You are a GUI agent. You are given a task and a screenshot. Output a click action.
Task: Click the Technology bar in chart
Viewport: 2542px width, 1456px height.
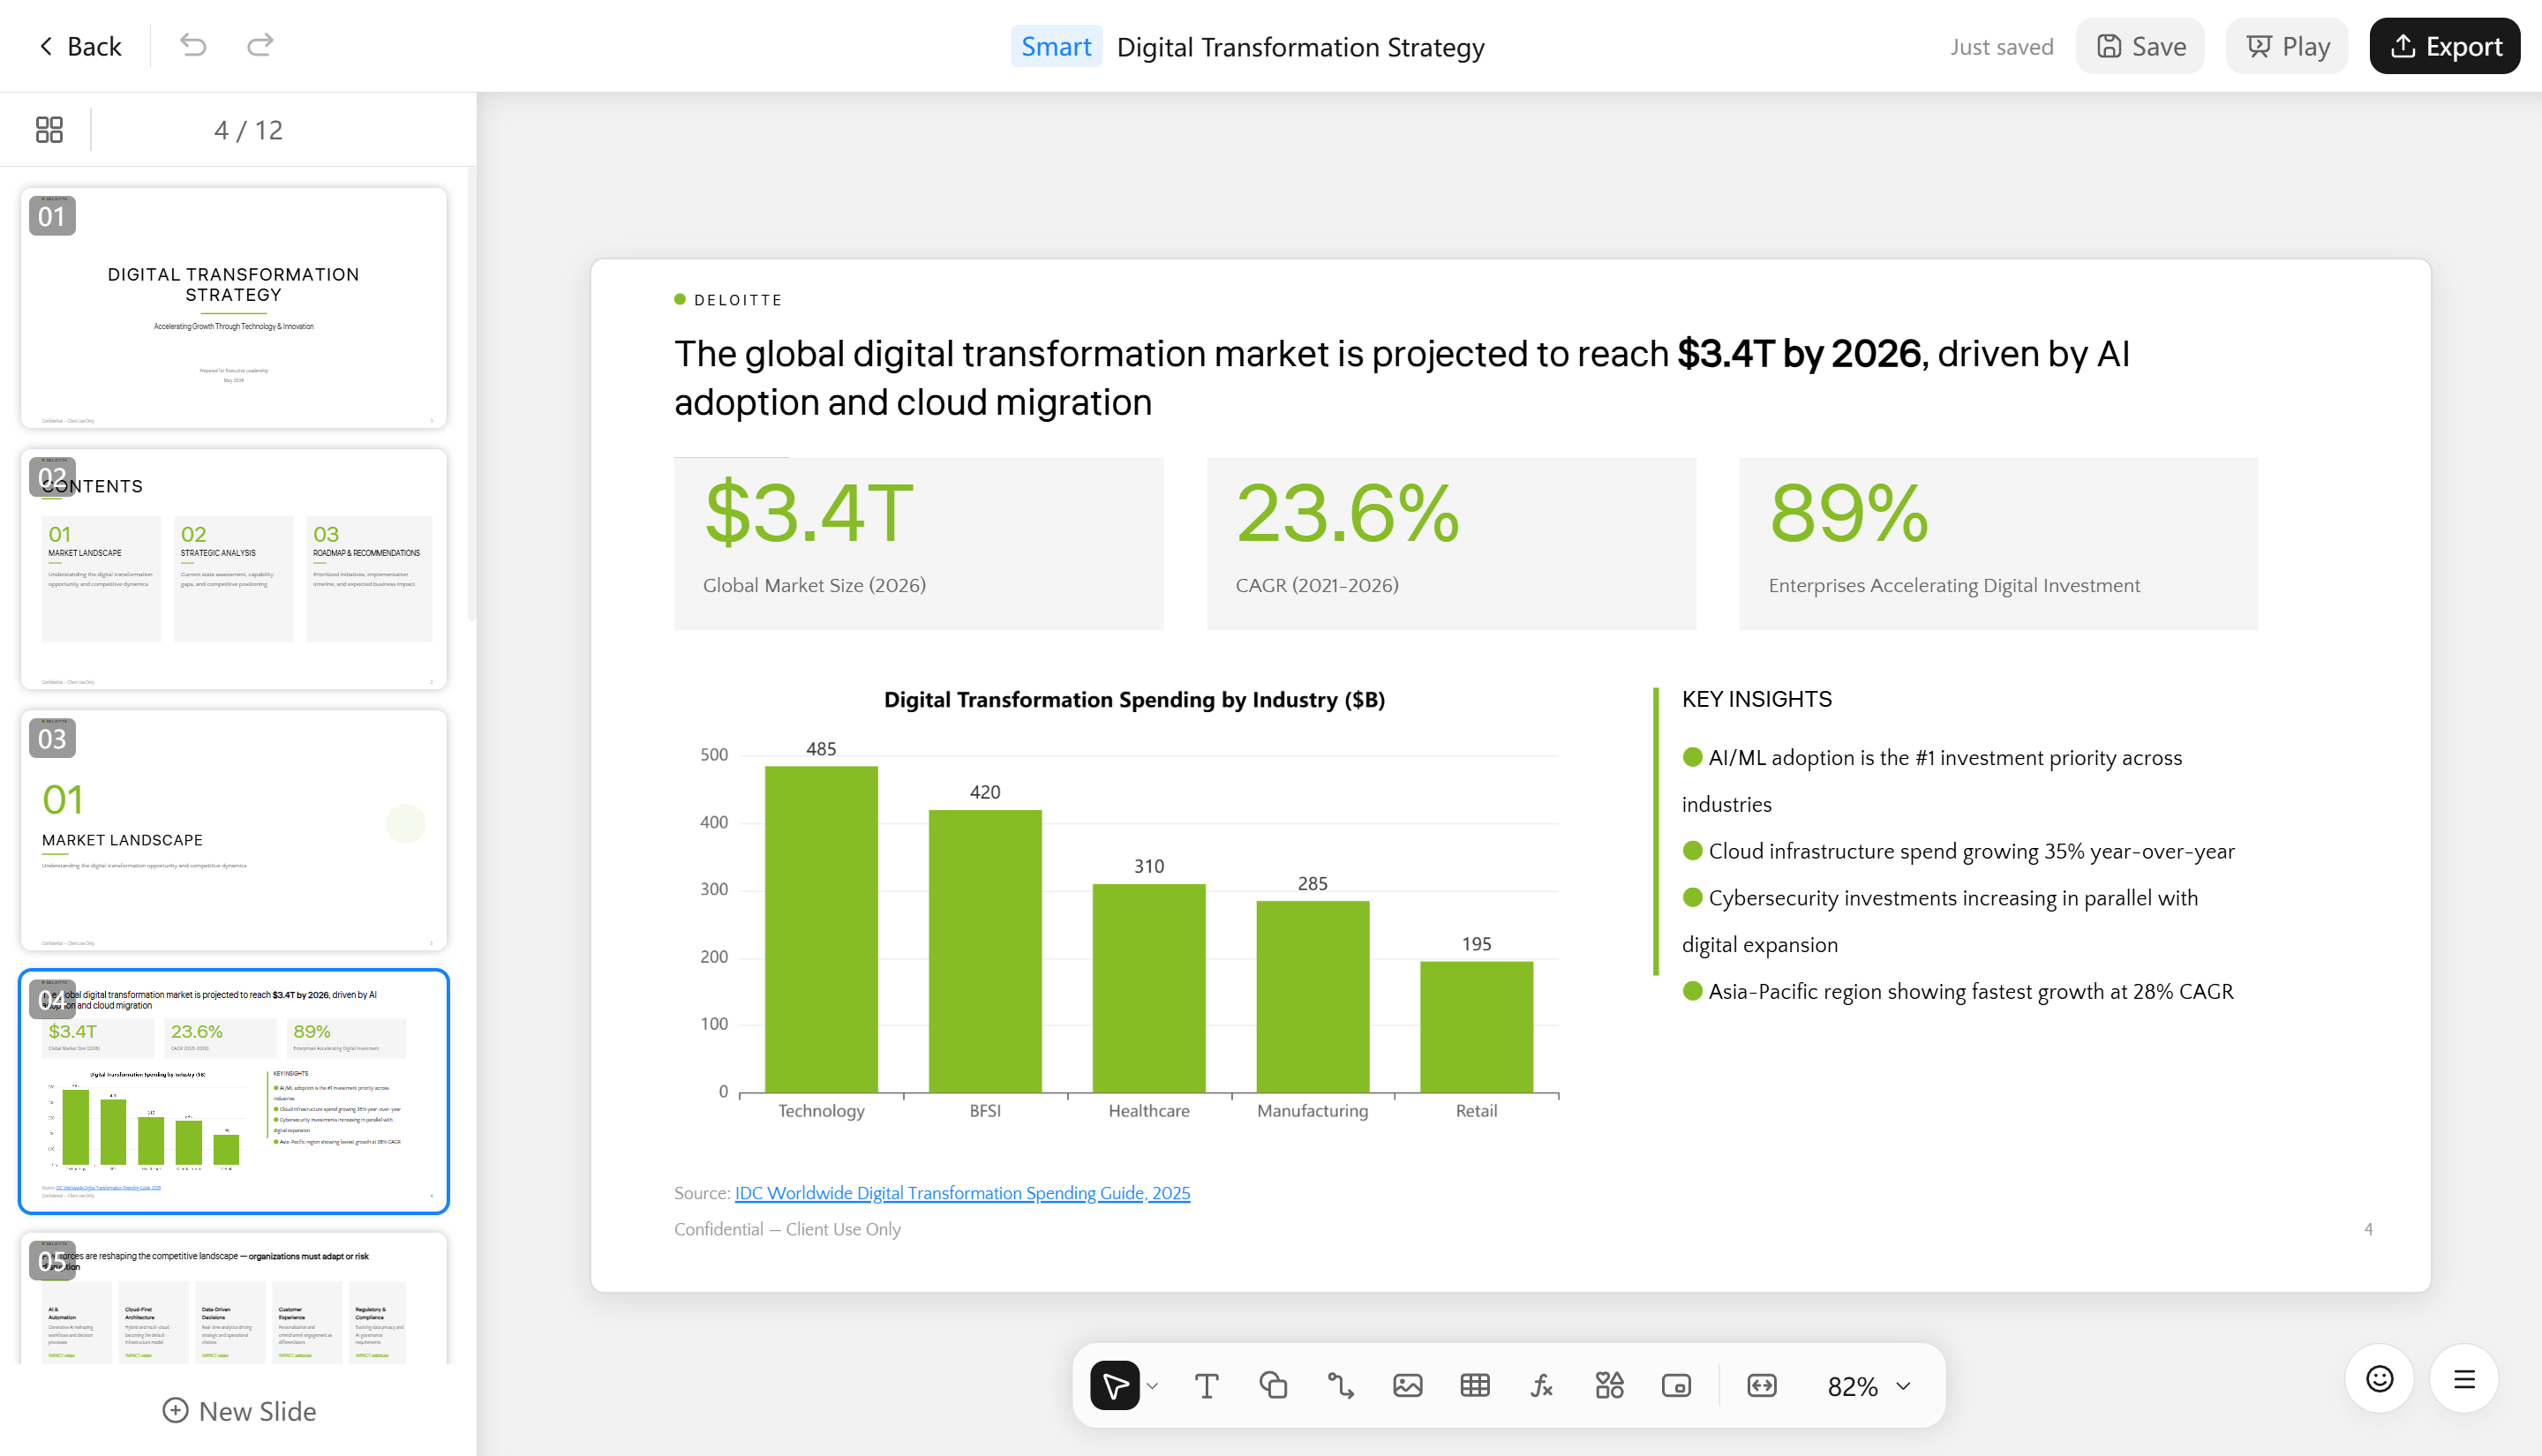tap(821, 929)
